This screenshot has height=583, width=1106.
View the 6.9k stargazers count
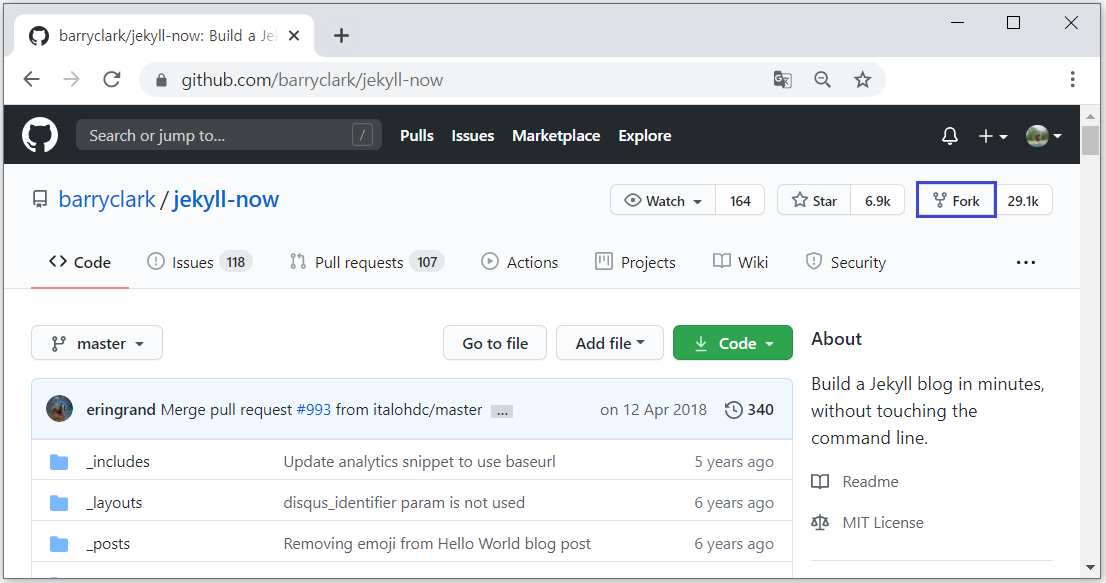(877, 201)
